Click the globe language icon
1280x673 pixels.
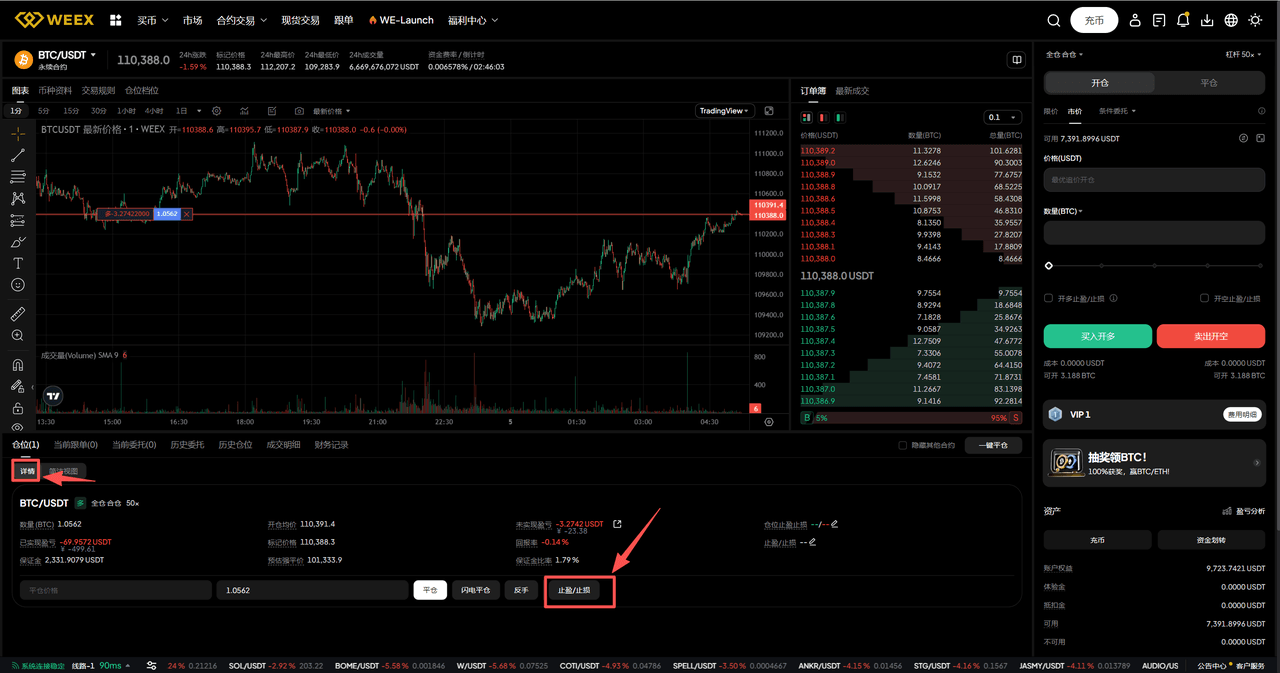[x=1231, y=20]
